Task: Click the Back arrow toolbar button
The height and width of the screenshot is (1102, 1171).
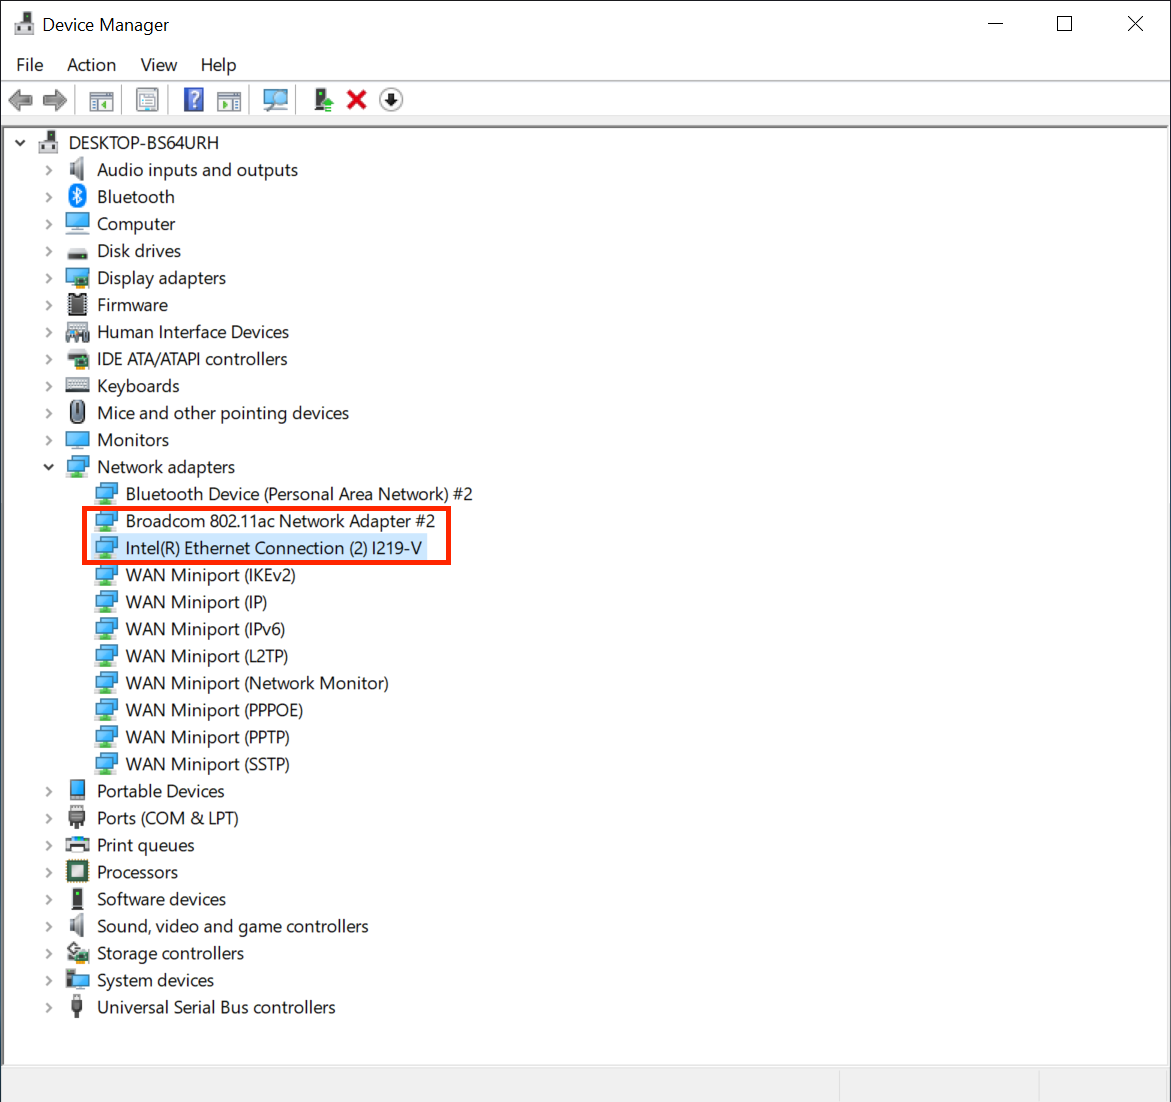Action: pos(20,100)
